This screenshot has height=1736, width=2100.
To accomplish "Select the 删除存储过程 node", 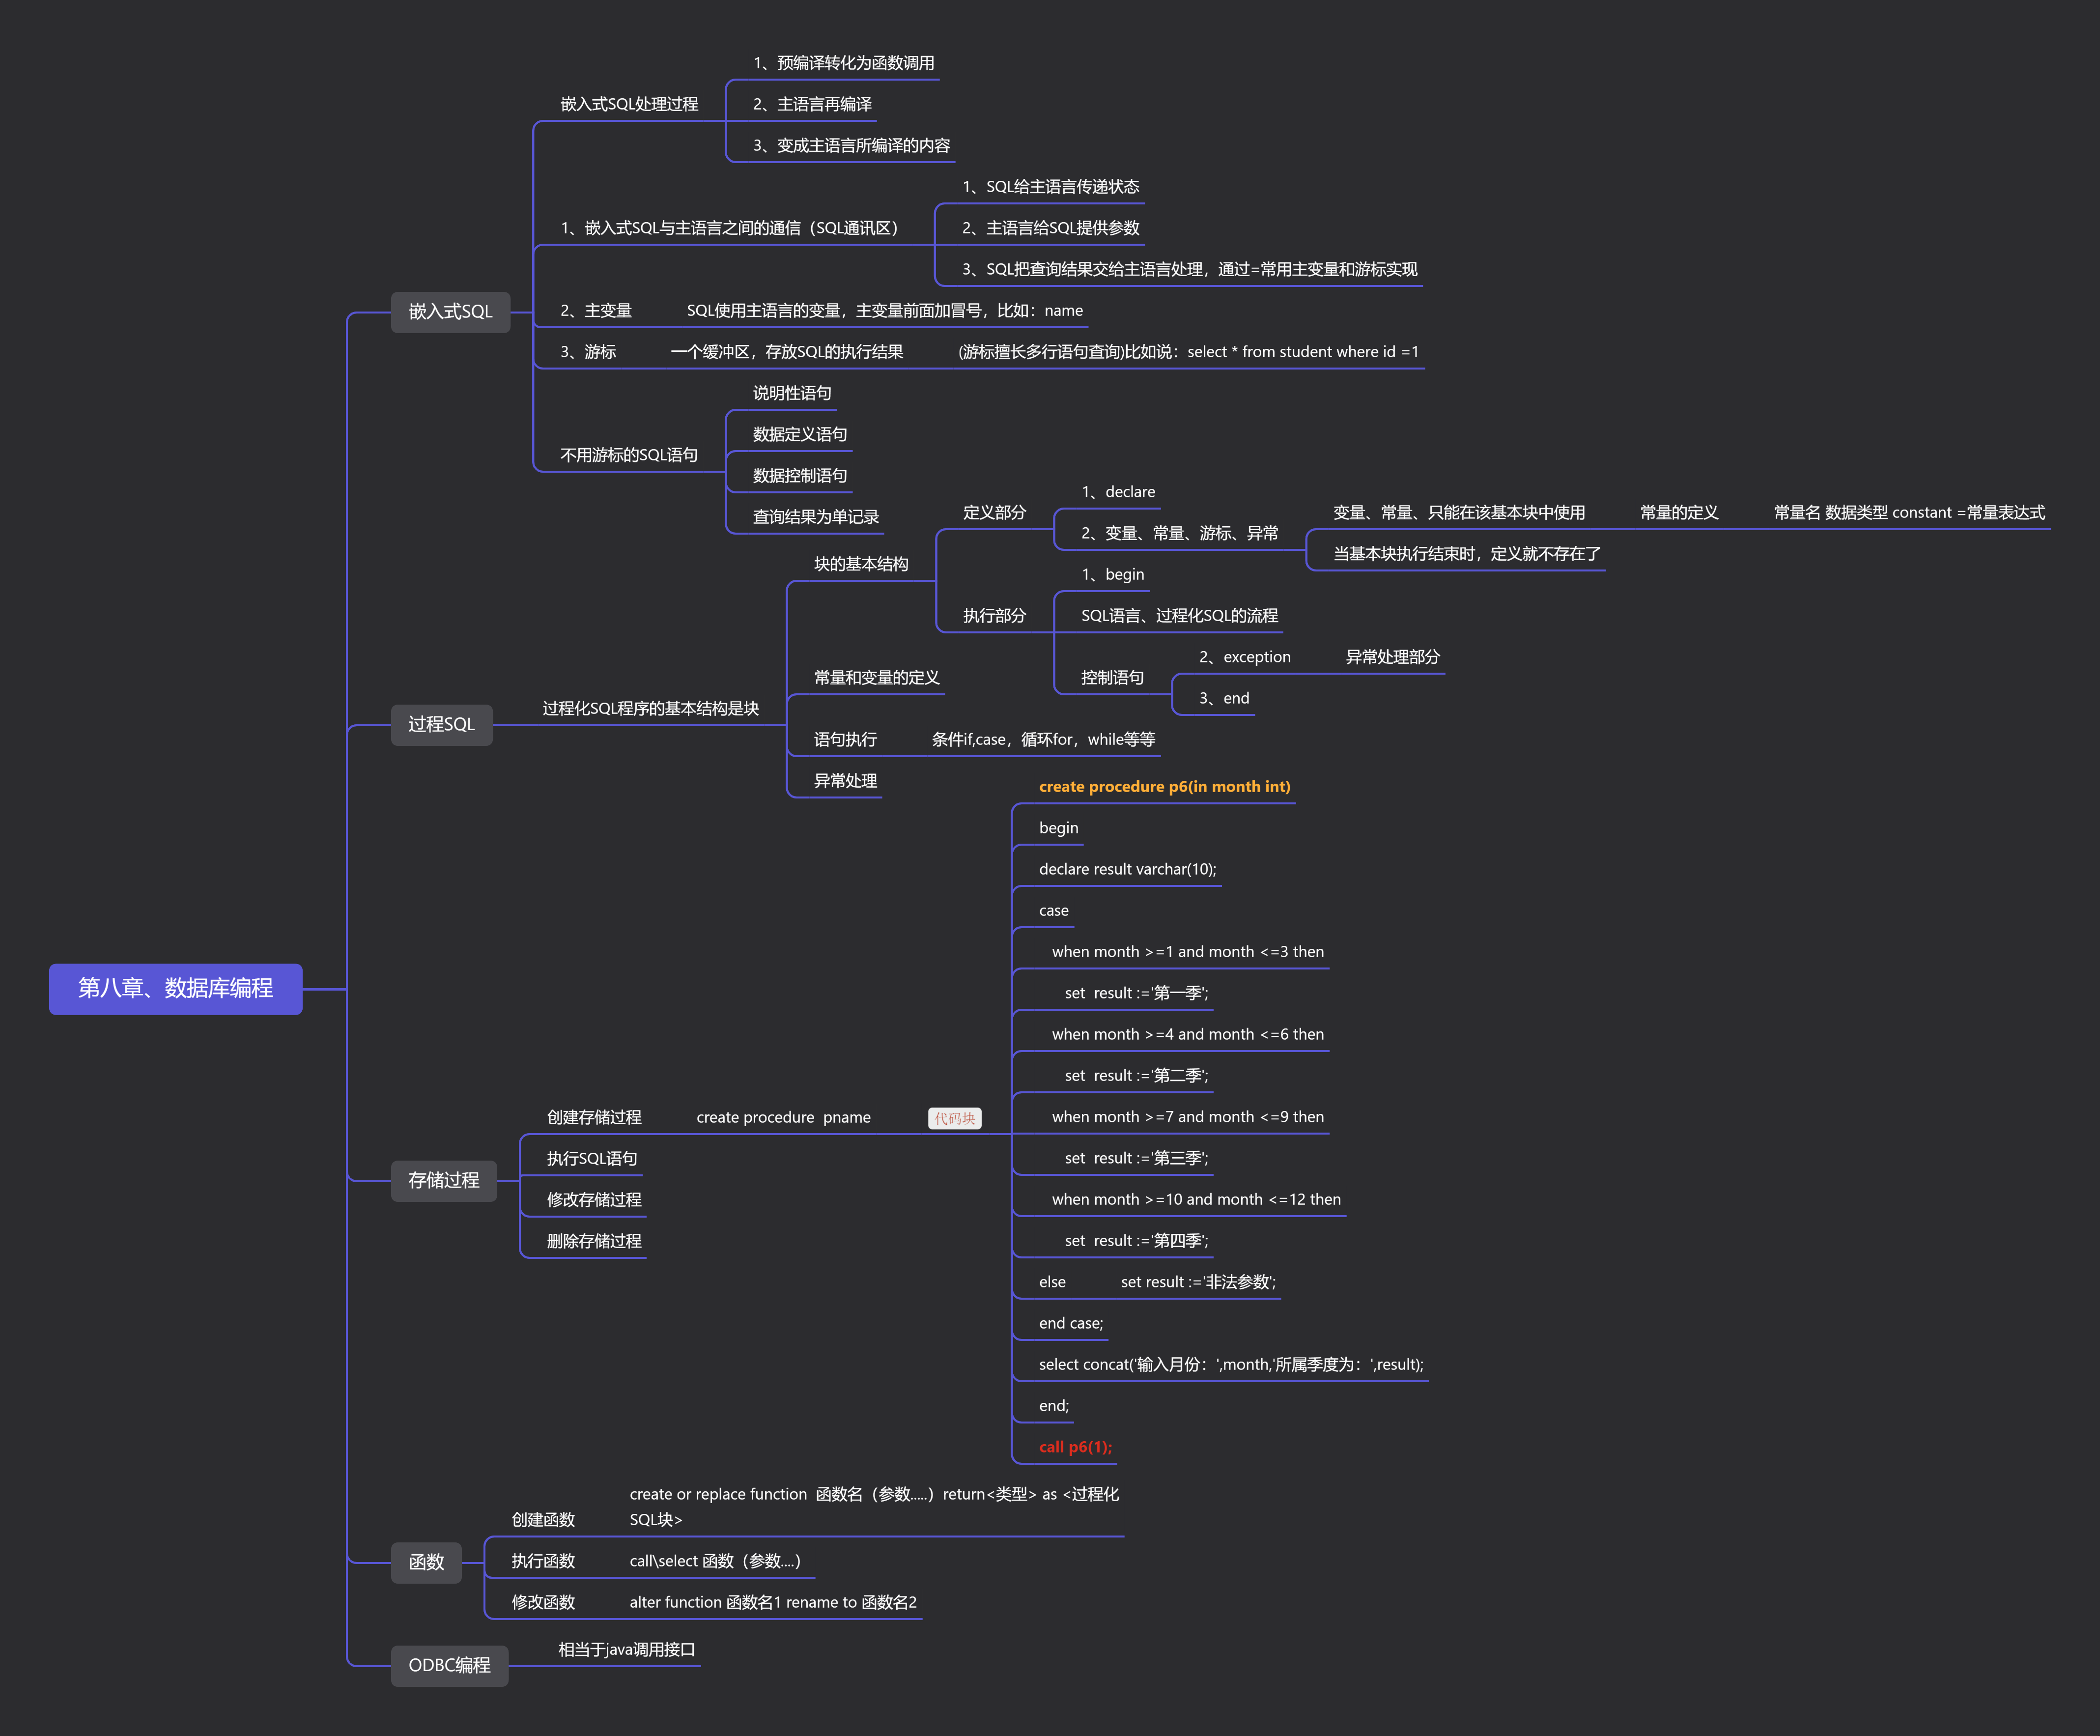I will tap(594, 1241).
